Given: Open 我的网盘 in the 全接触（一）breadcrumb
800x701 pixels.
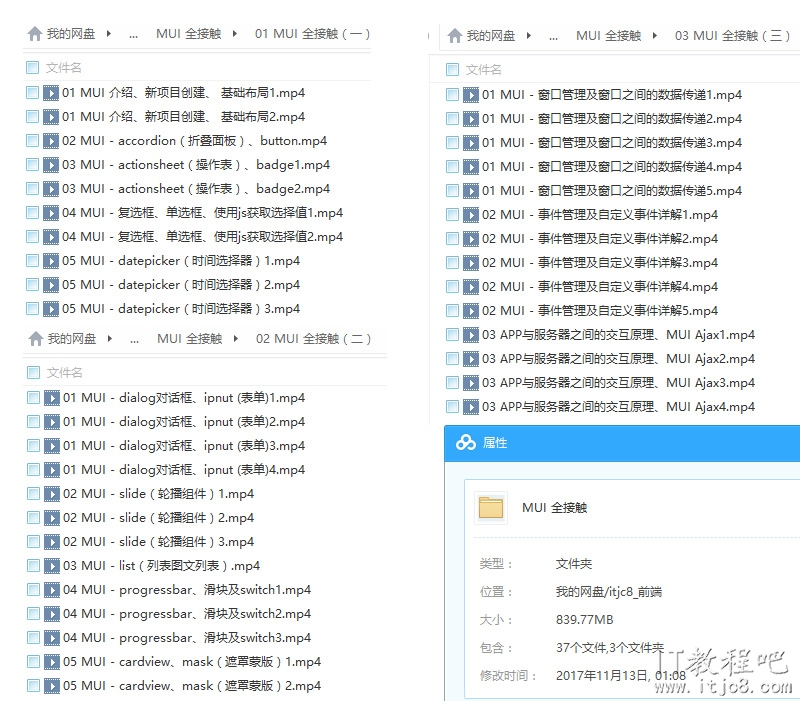Looking at the screenshot, I should 71,34.
